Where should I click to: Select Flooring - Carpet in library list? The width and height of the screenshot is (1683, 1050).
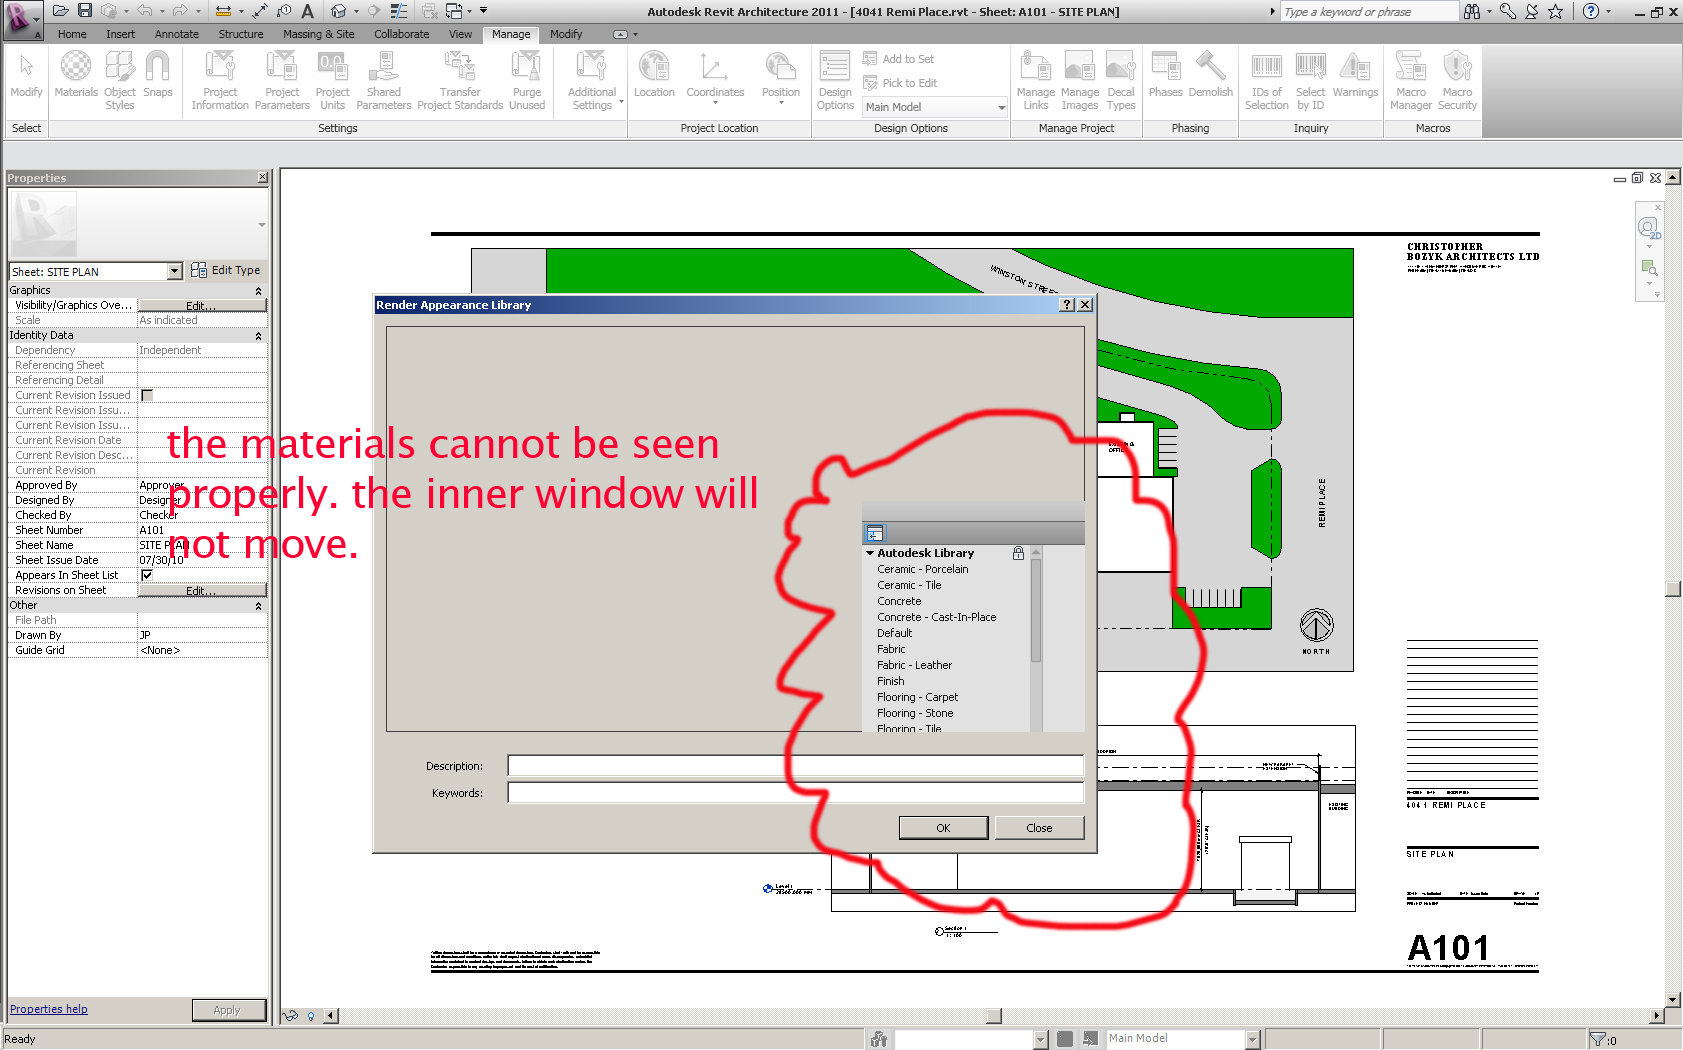918,697
